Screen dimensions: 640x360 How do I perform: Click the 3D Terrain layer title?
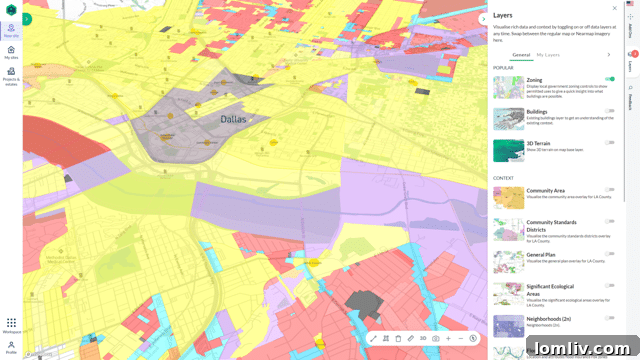[x=538, y=143]
